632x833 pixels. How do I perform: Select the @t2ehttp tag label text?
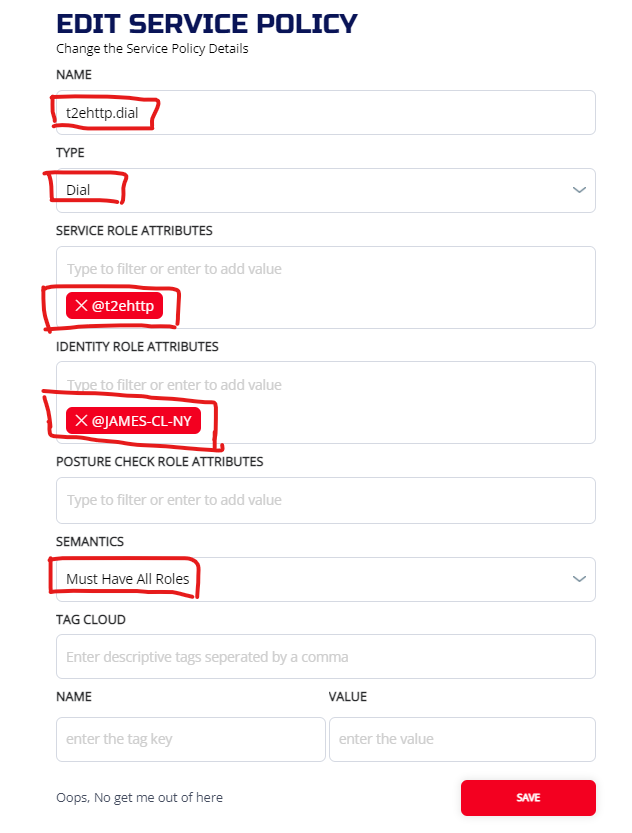123,306
